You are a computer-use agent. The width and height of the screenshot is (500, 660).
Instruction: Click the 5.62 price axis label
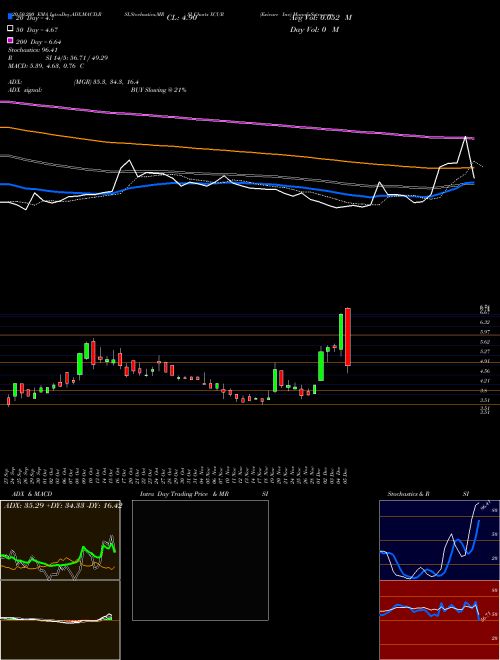coord(485,342)
